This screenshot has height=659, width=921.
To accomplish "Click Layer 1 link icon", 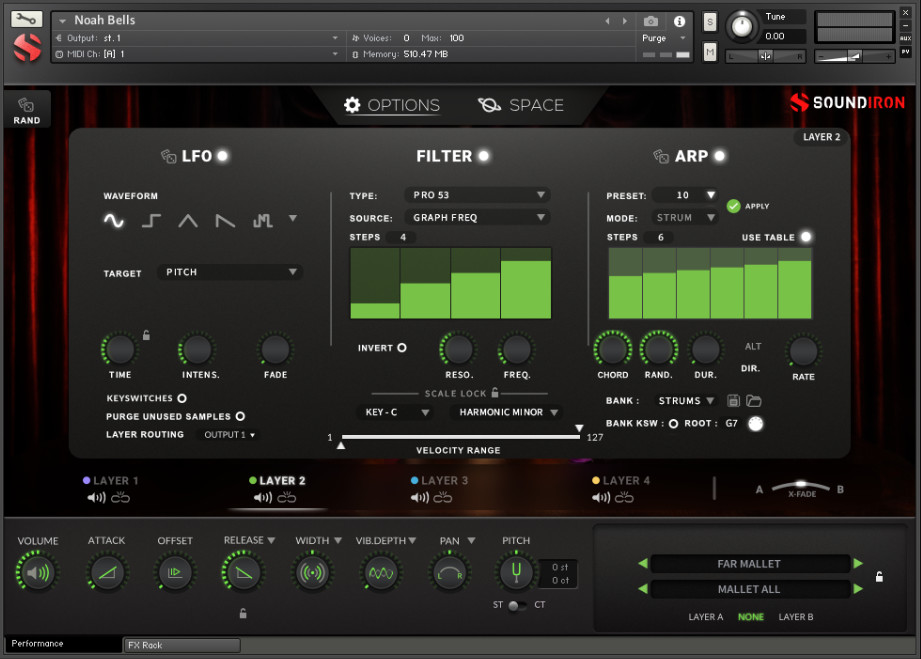I will click(120, 498).
